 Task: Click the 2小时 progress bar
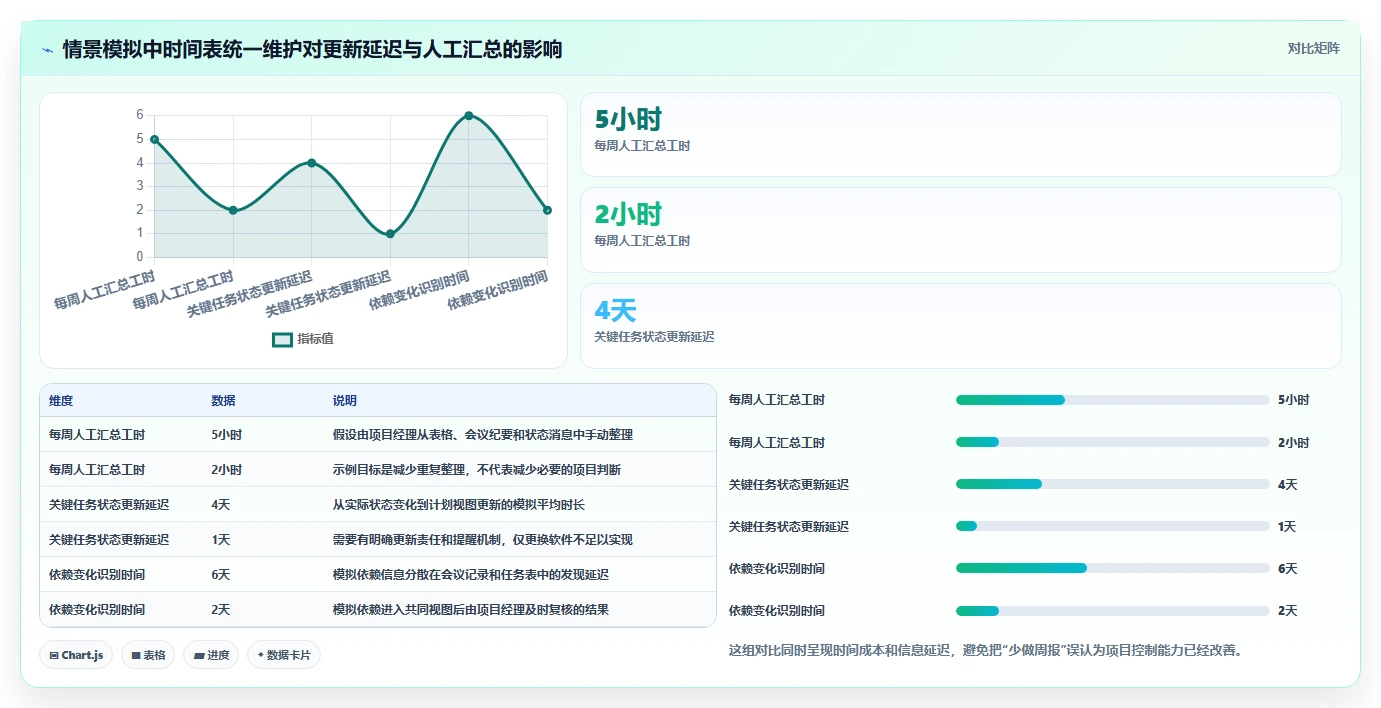[1113, 442]
